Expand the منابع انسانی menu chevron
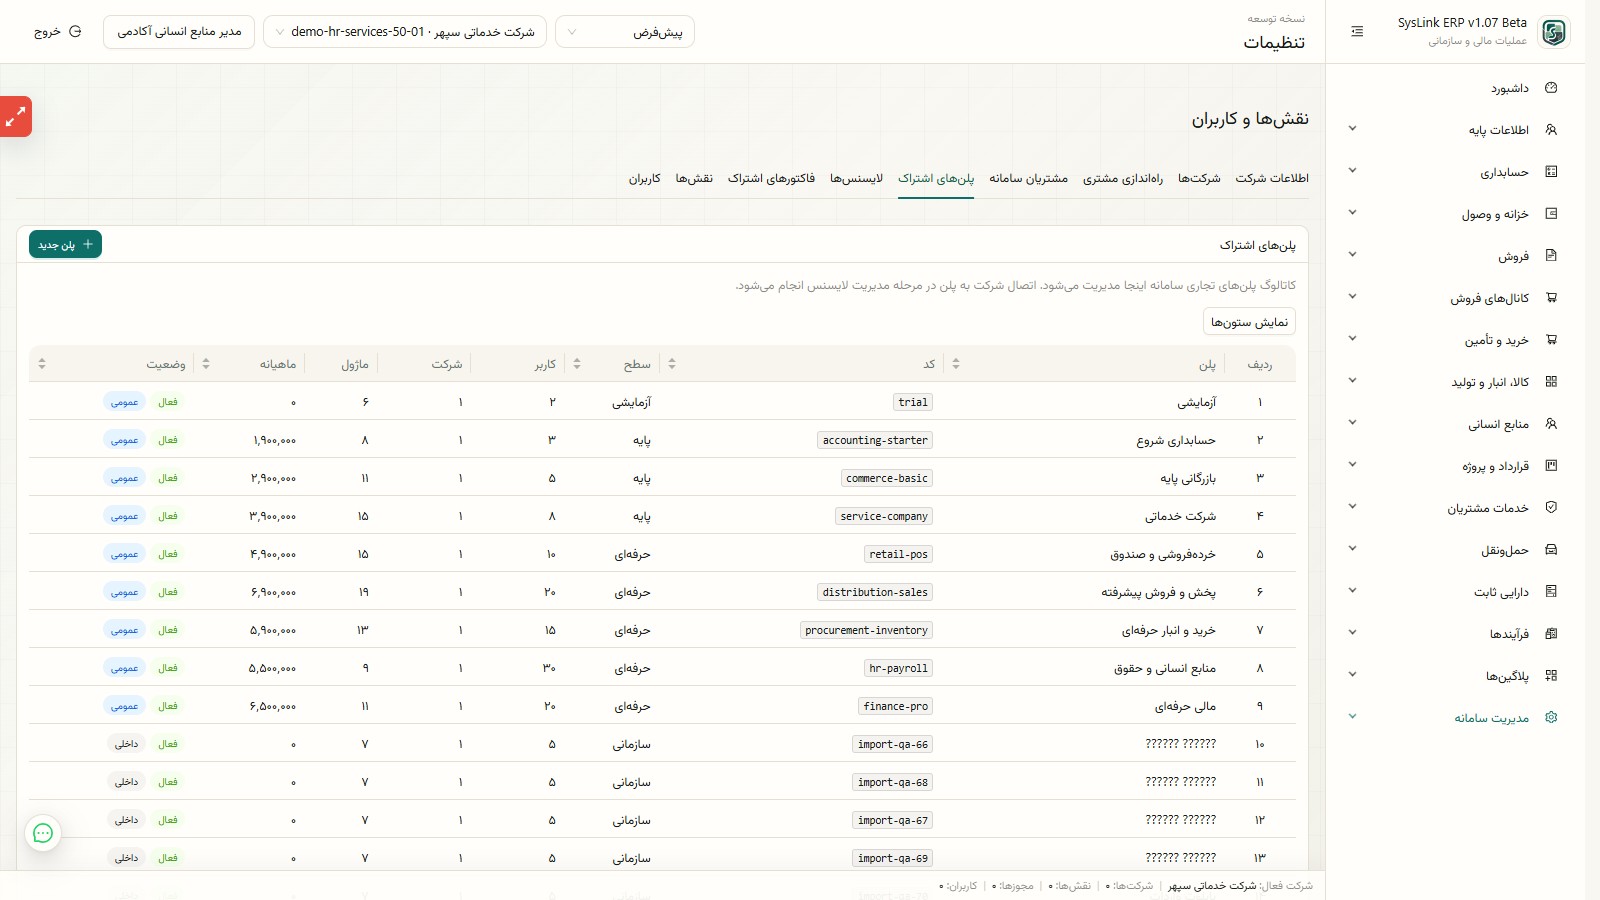Screen dimensions: 1600x900 pos(1352,423)
